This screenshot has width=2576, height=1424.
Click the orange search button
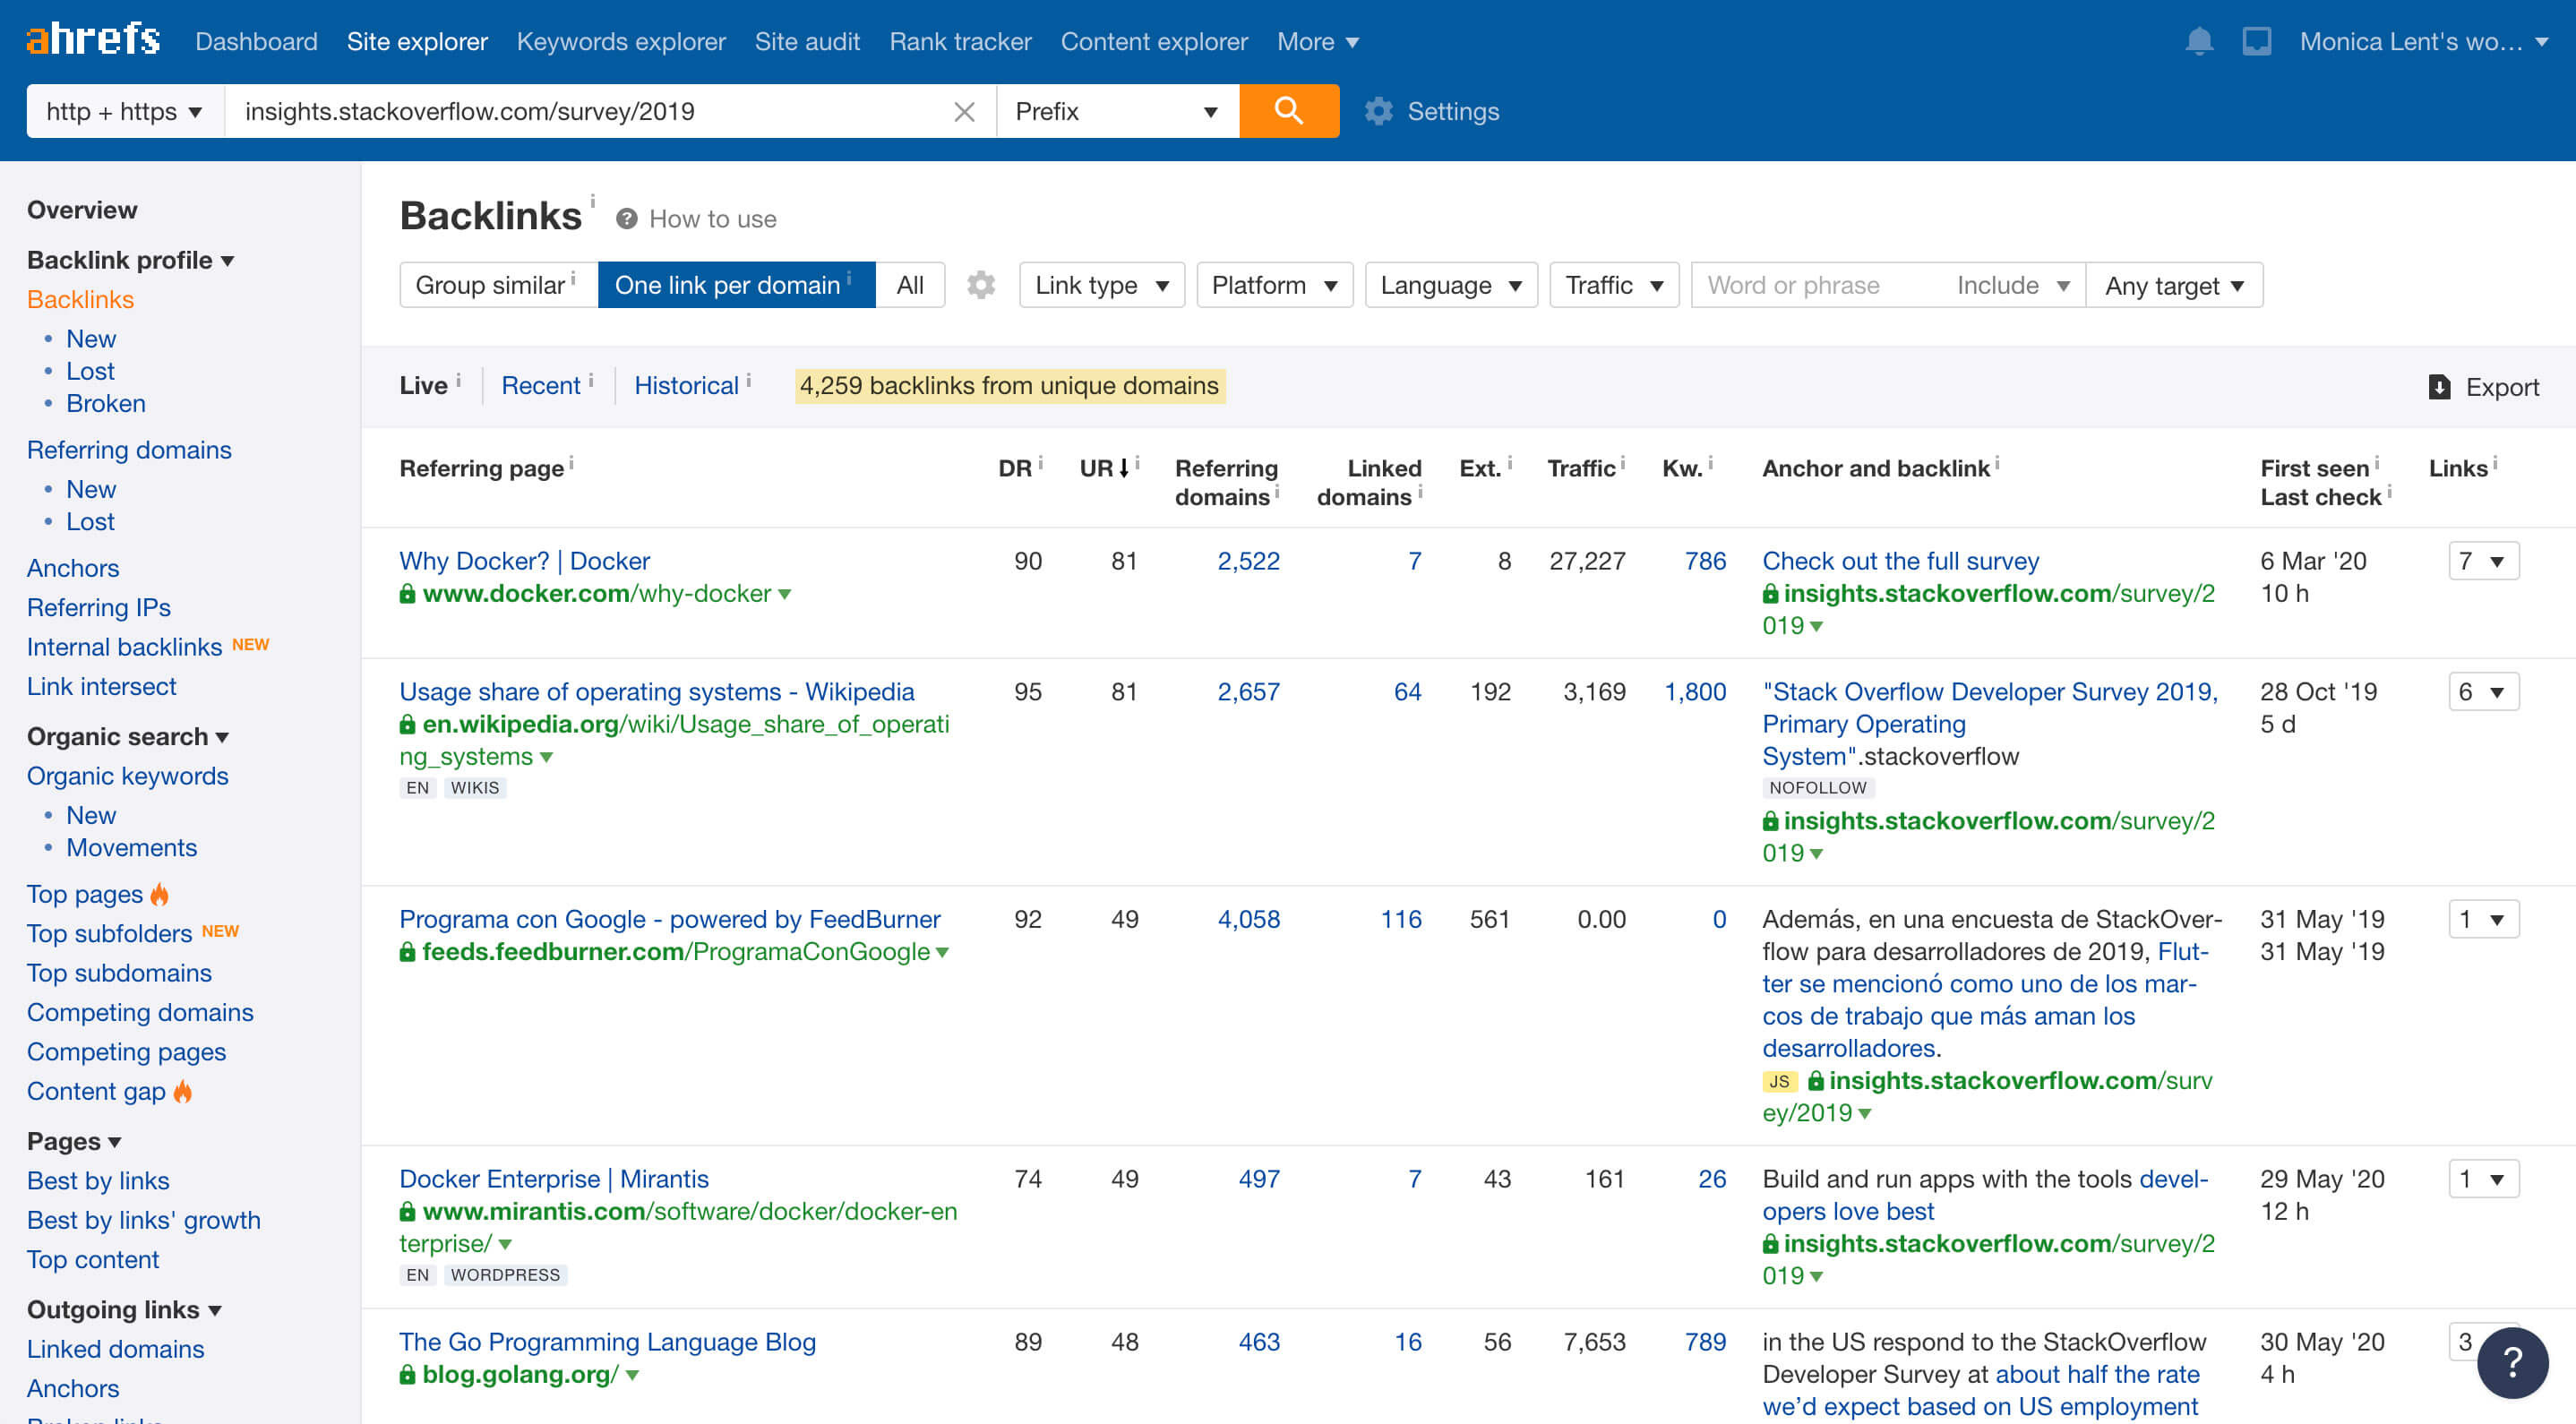(x=1288, y=110)
